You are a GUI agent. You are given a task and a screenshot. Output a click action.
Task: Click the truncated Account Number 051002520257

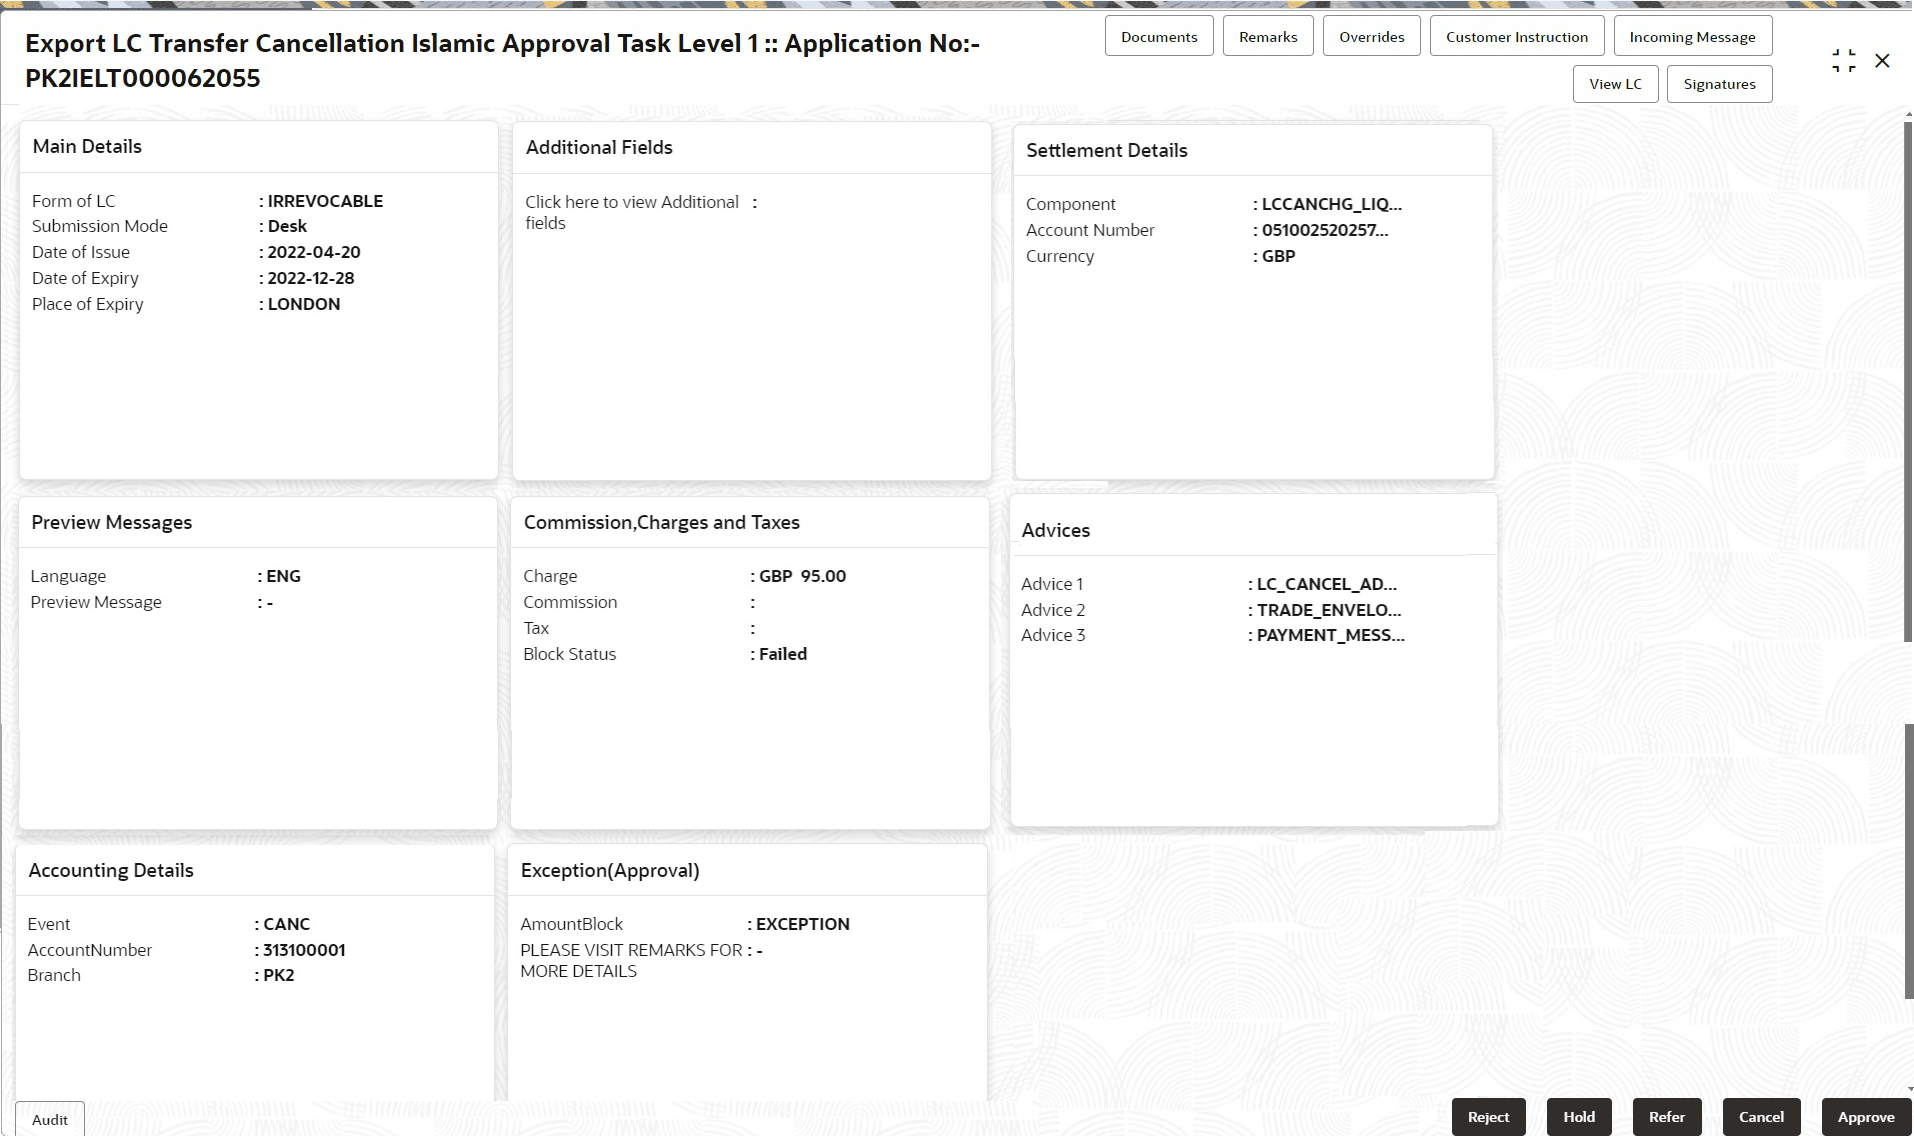coord(1322,230)
